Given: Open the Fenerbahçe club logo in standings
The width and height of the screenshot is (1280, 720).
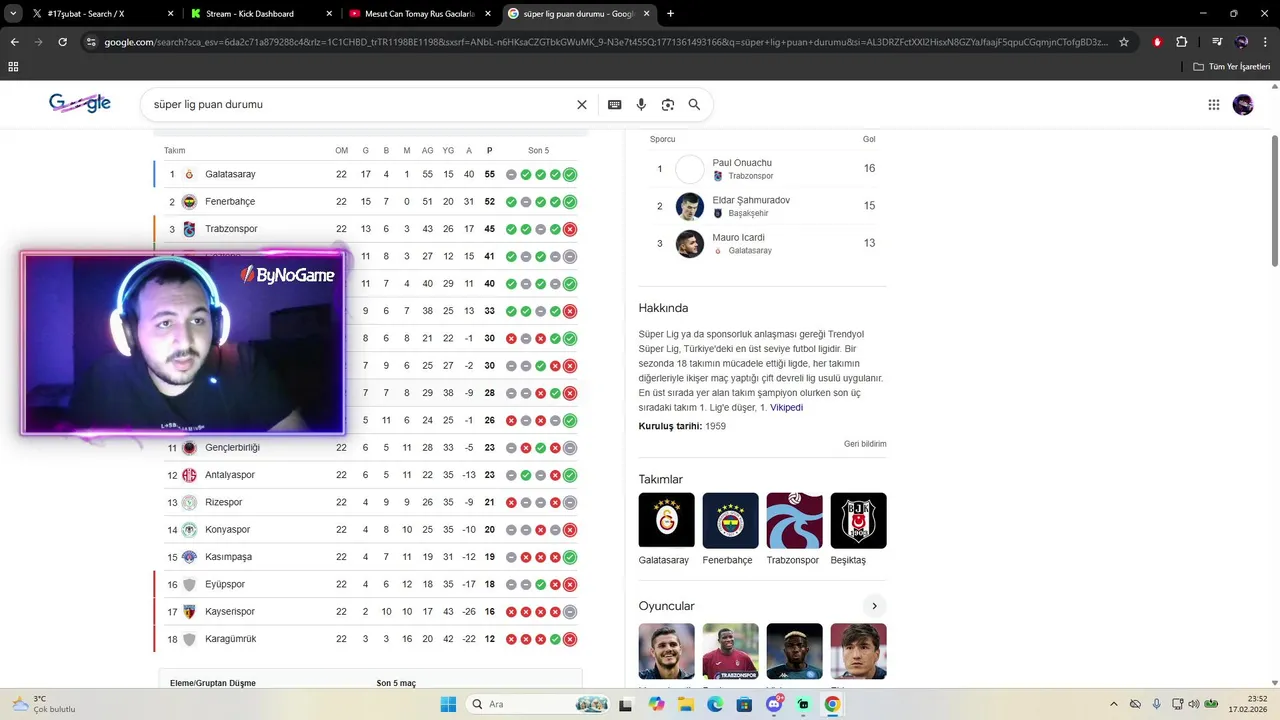Looking at the screenshot, I should click(189, 201).
